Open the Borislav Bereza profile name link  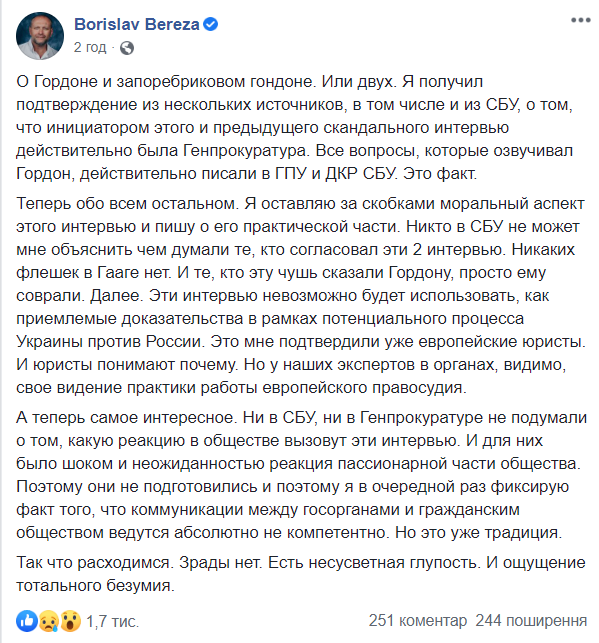click(x=137, y=24)
